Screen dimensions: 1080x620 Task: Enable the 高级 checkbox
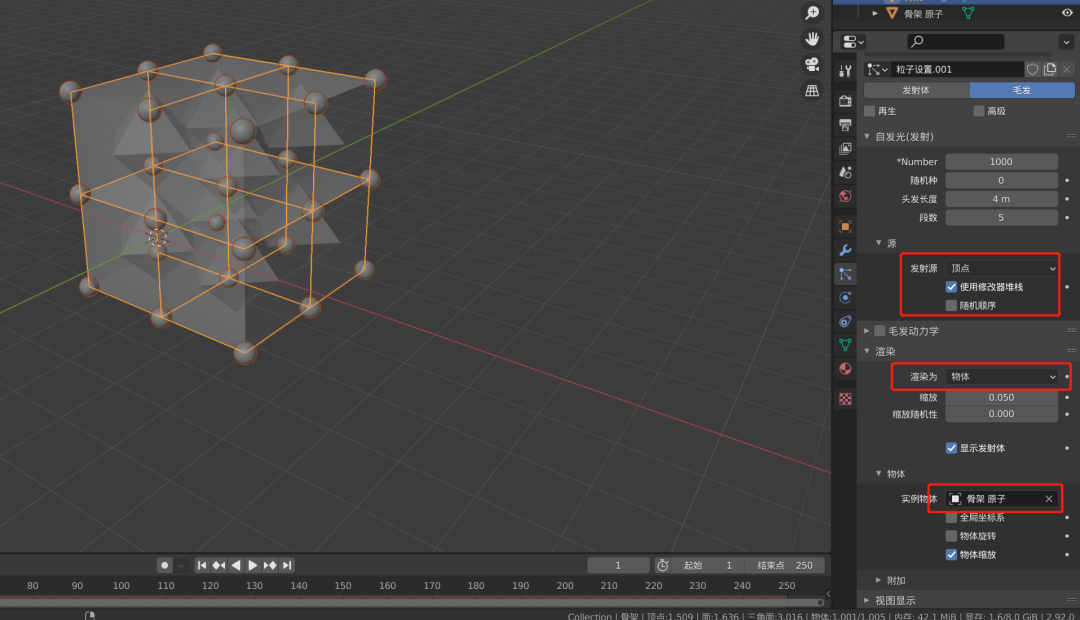[979, 111]
